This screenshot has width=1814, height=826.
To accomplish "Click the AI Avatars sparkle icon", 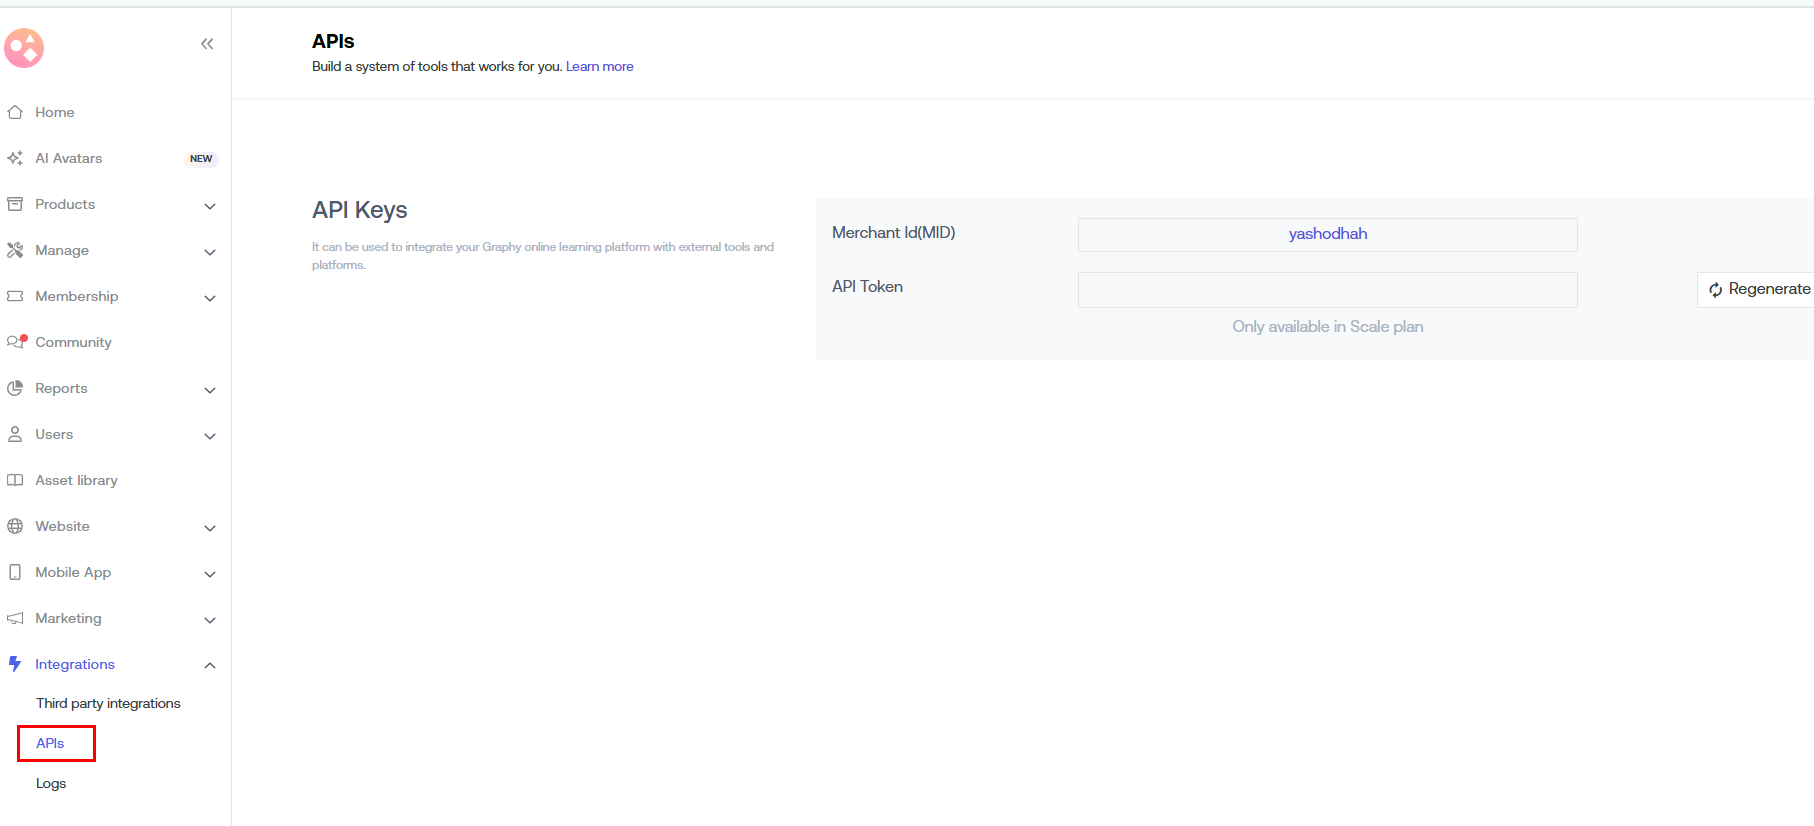I will [15, 158].
